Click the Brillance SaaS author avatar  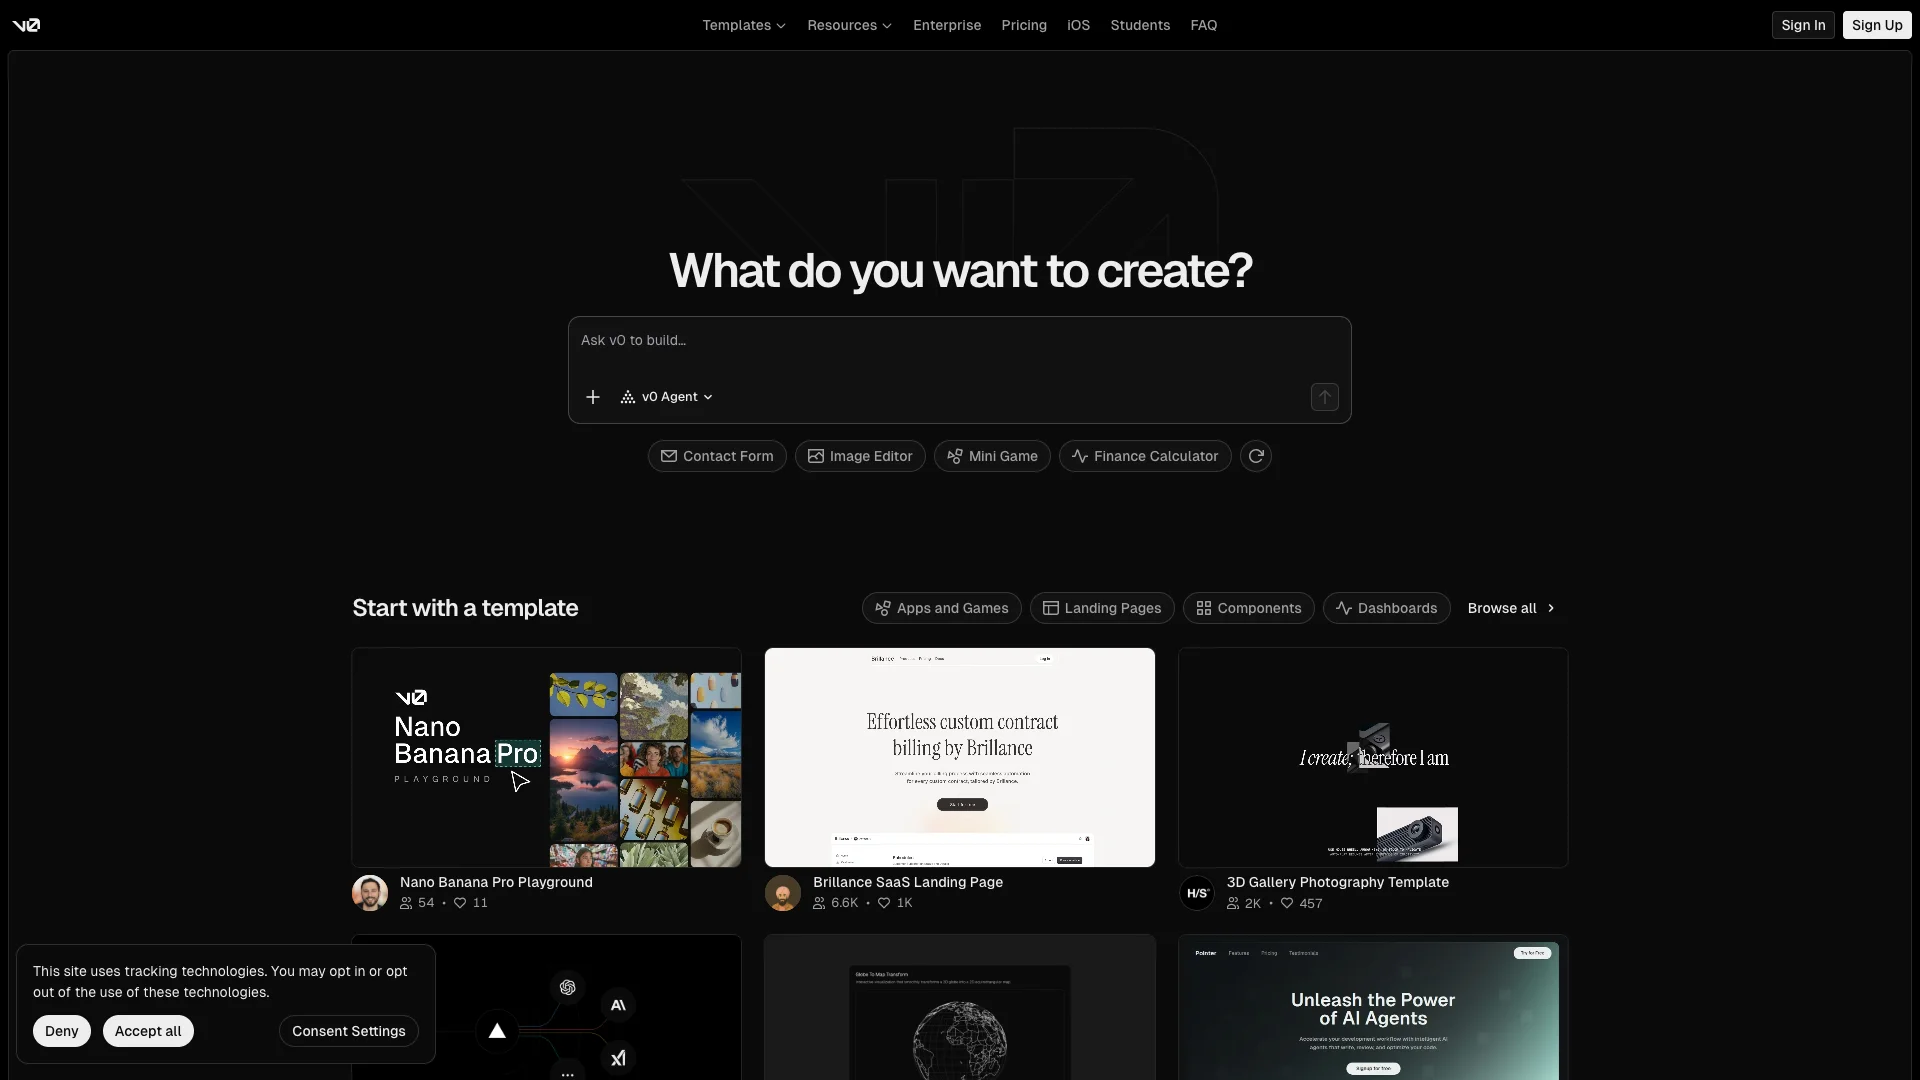click(x=783, y=893)
